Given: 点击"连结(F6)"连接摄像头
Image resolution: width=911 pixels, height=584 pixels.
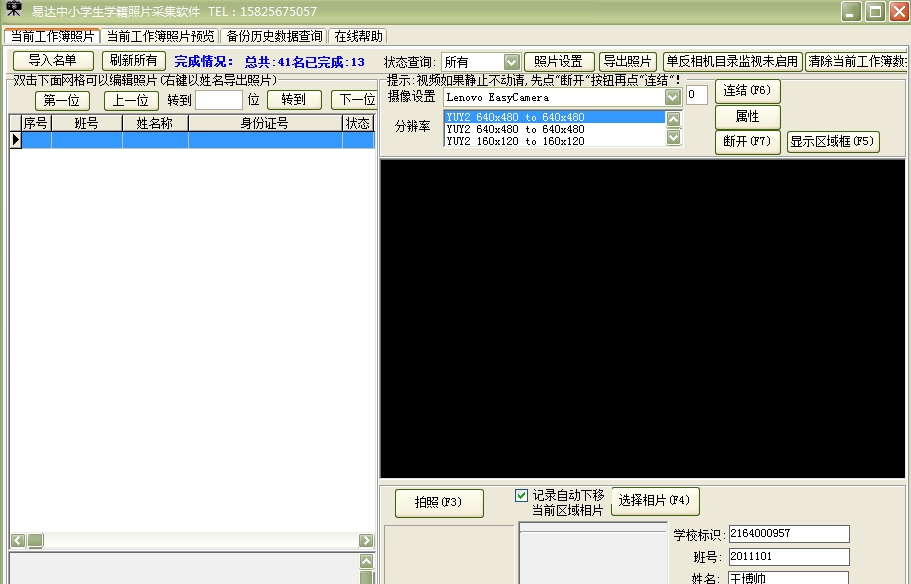Looking at the screenshot, I should tap(747, 91).
